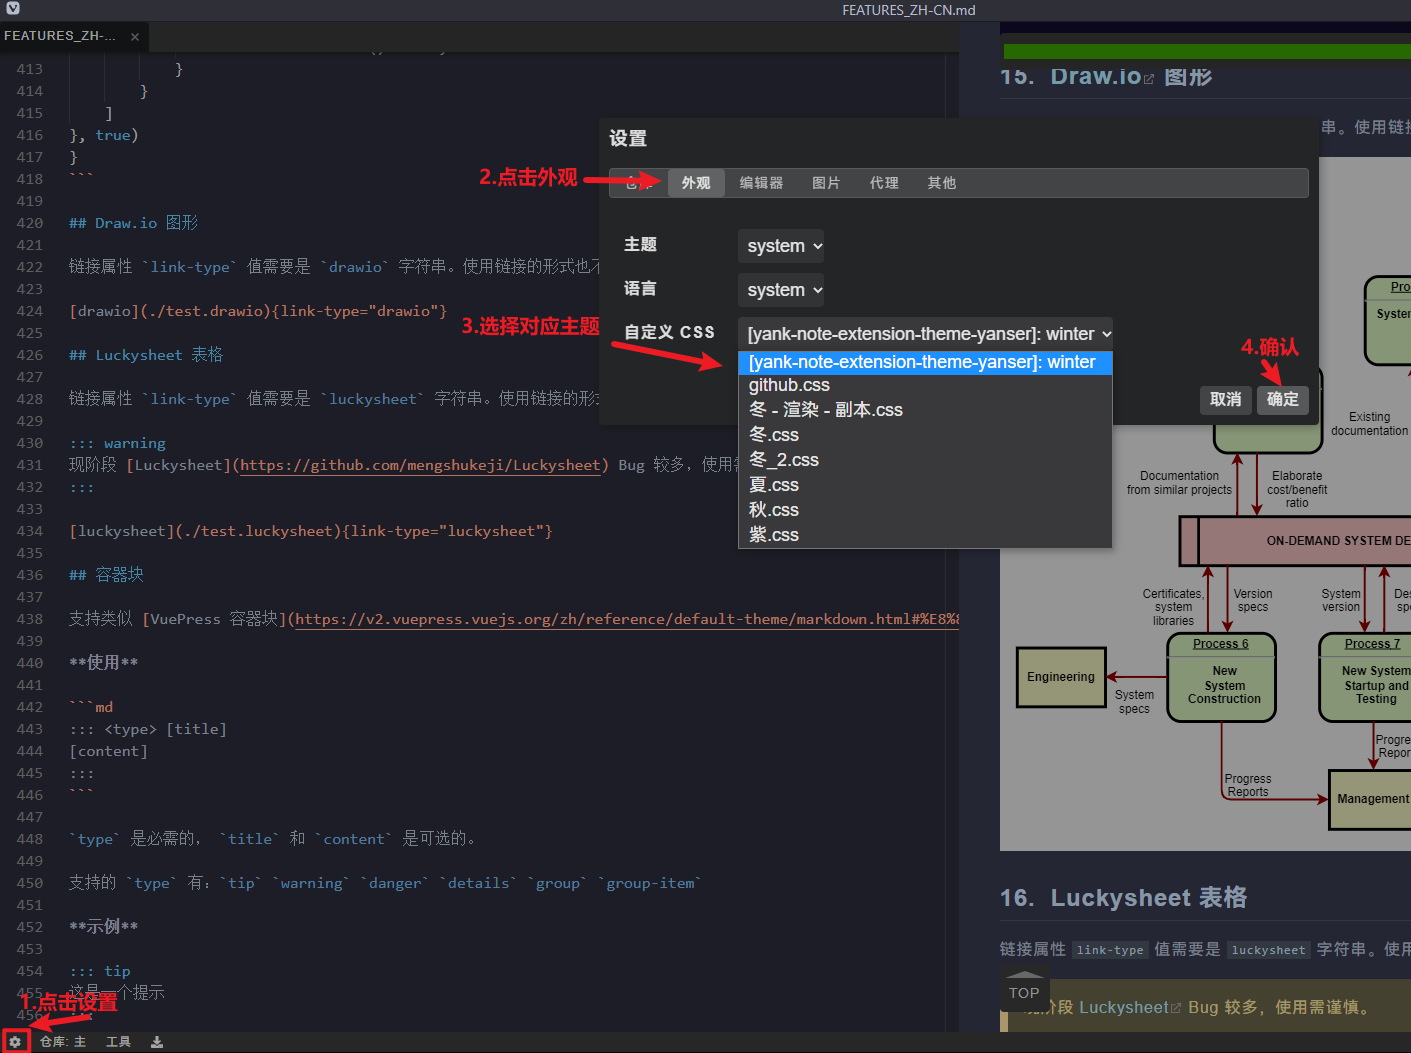Click the '**示例**' line in editor
The width and height of the screenshot is (1411, 1053).
pos(104,927)
